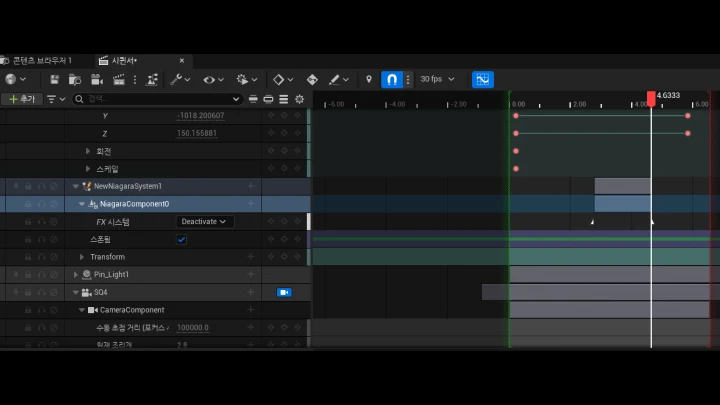The width and height of the screenshot is (720, 405).
Task: Add a key on the Y channel row
Action: 284,115
